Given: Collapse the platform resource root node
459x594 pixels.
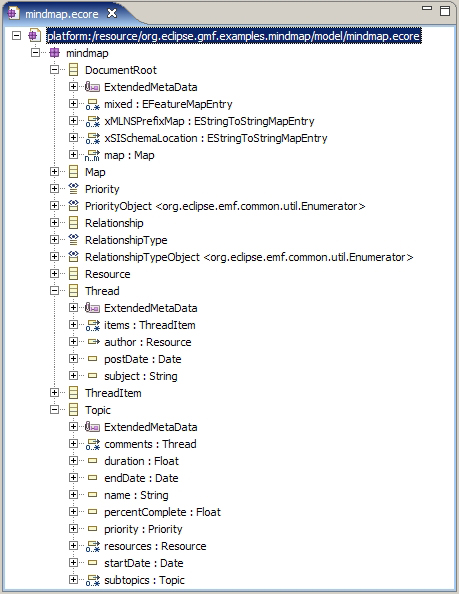Looking at the screenshot, I should (x=16, y=36).
